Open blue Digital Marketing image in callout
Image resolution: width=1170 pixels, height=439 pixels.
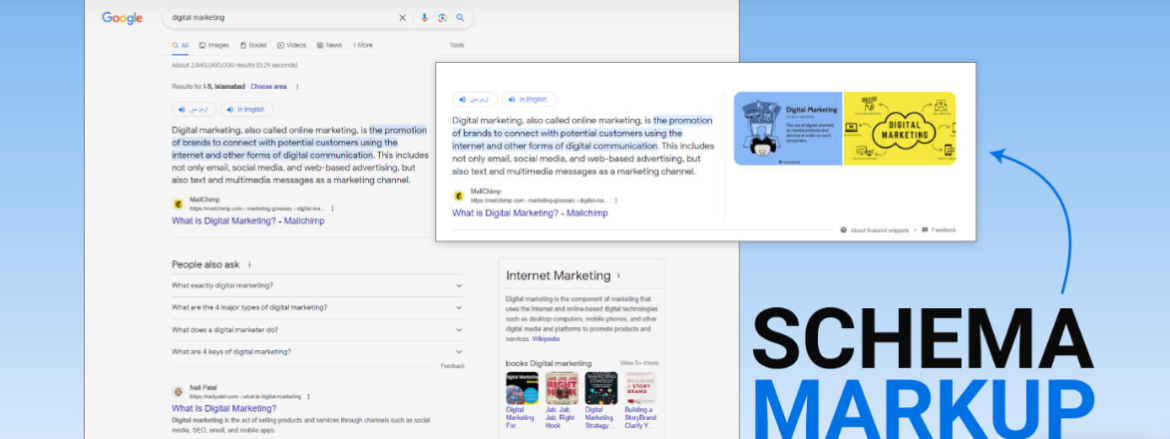788,128
